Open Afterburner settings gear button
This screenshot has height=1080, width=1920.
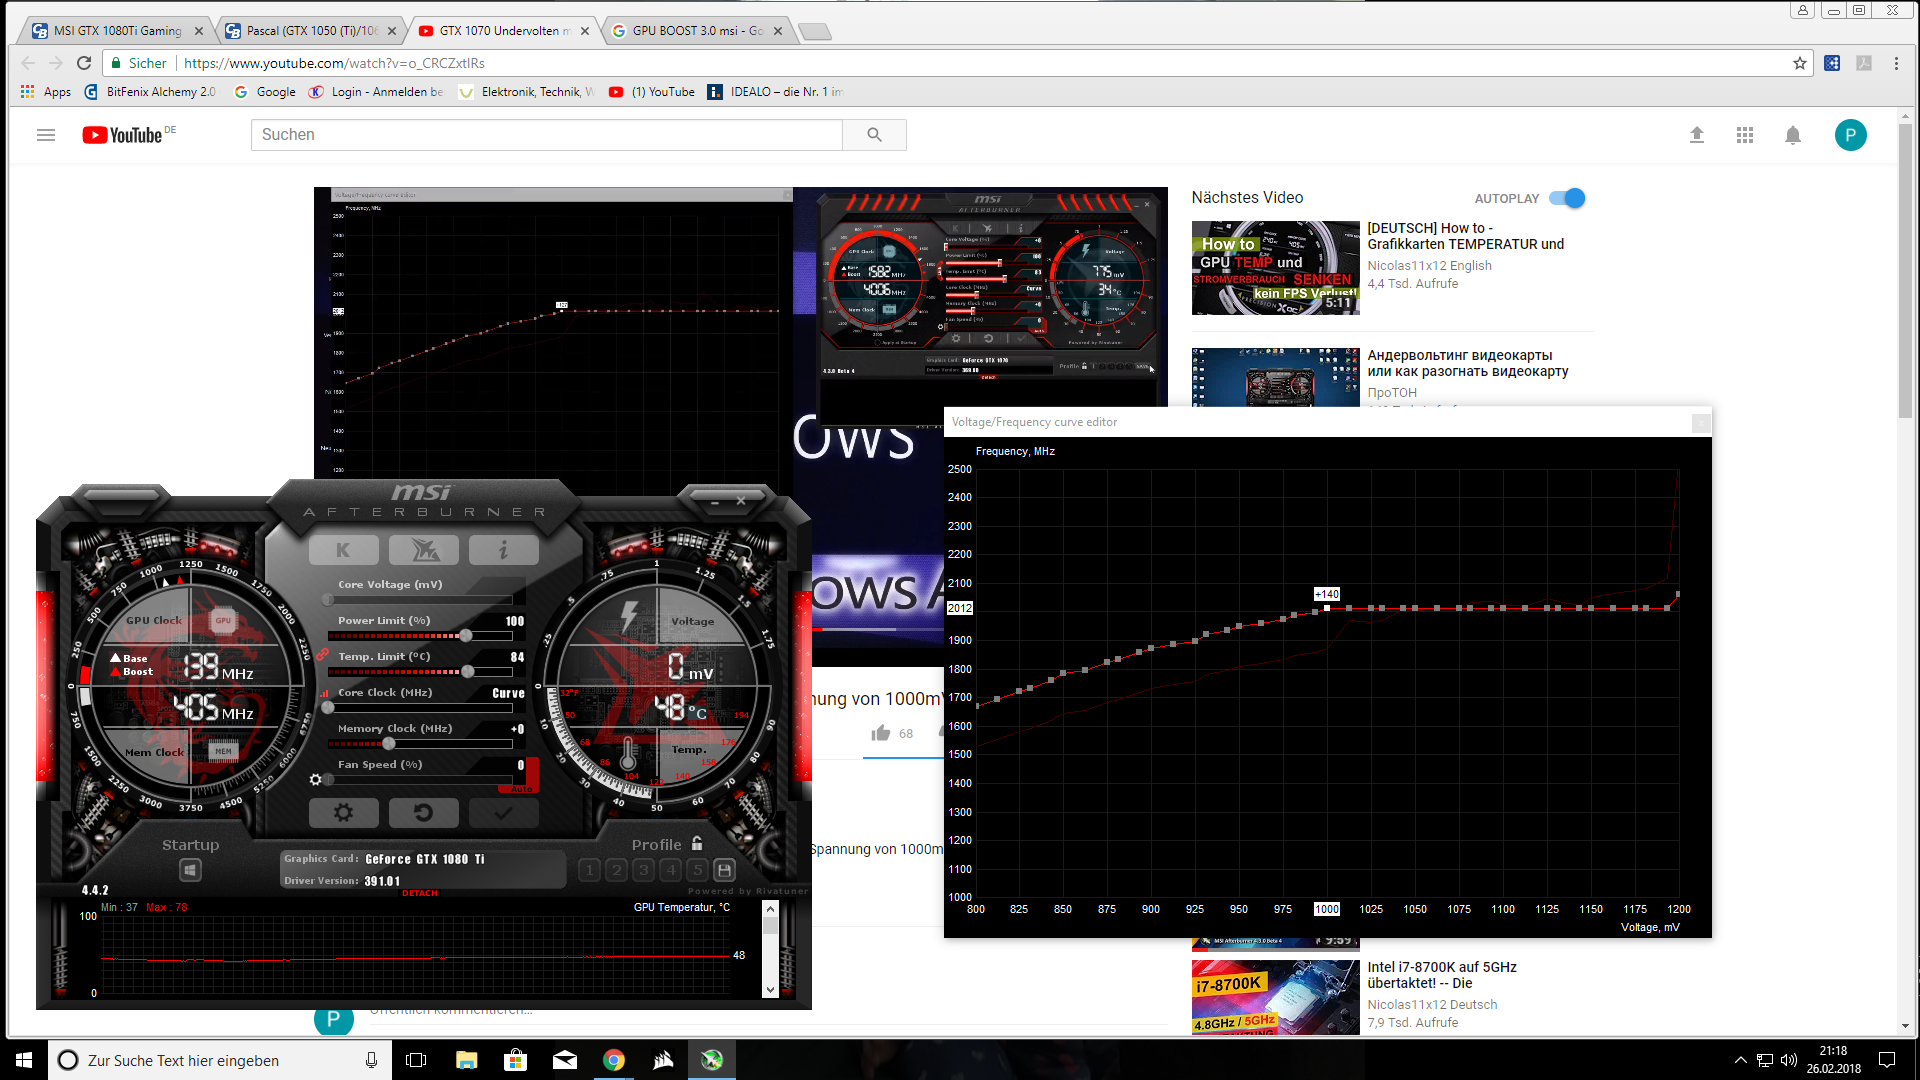point(343,813)
